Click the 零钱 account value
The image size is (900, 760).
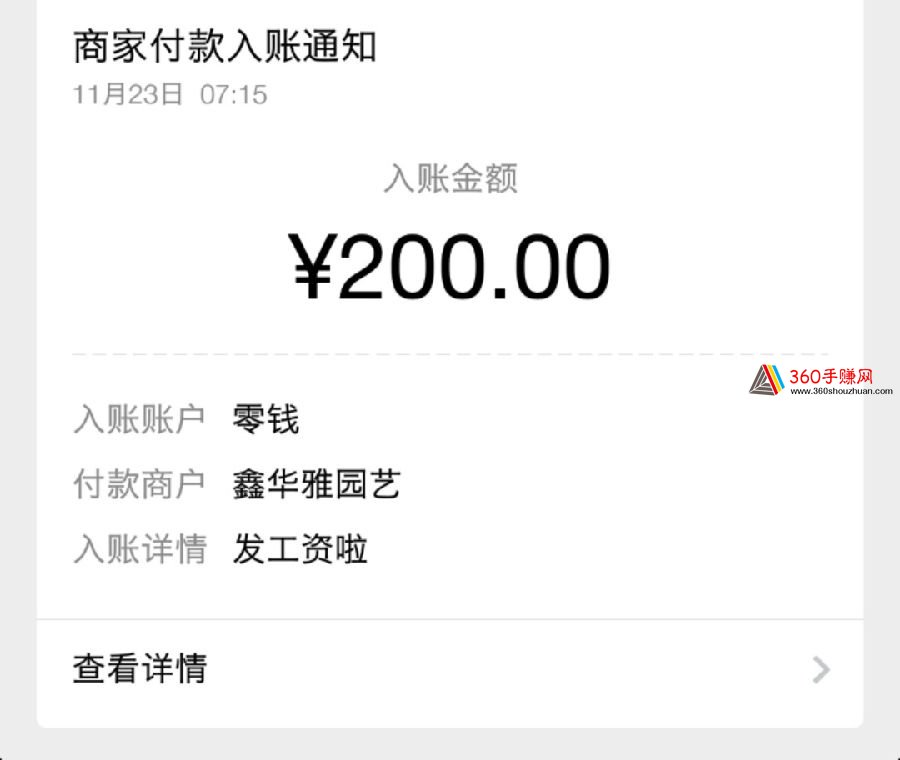266,419
